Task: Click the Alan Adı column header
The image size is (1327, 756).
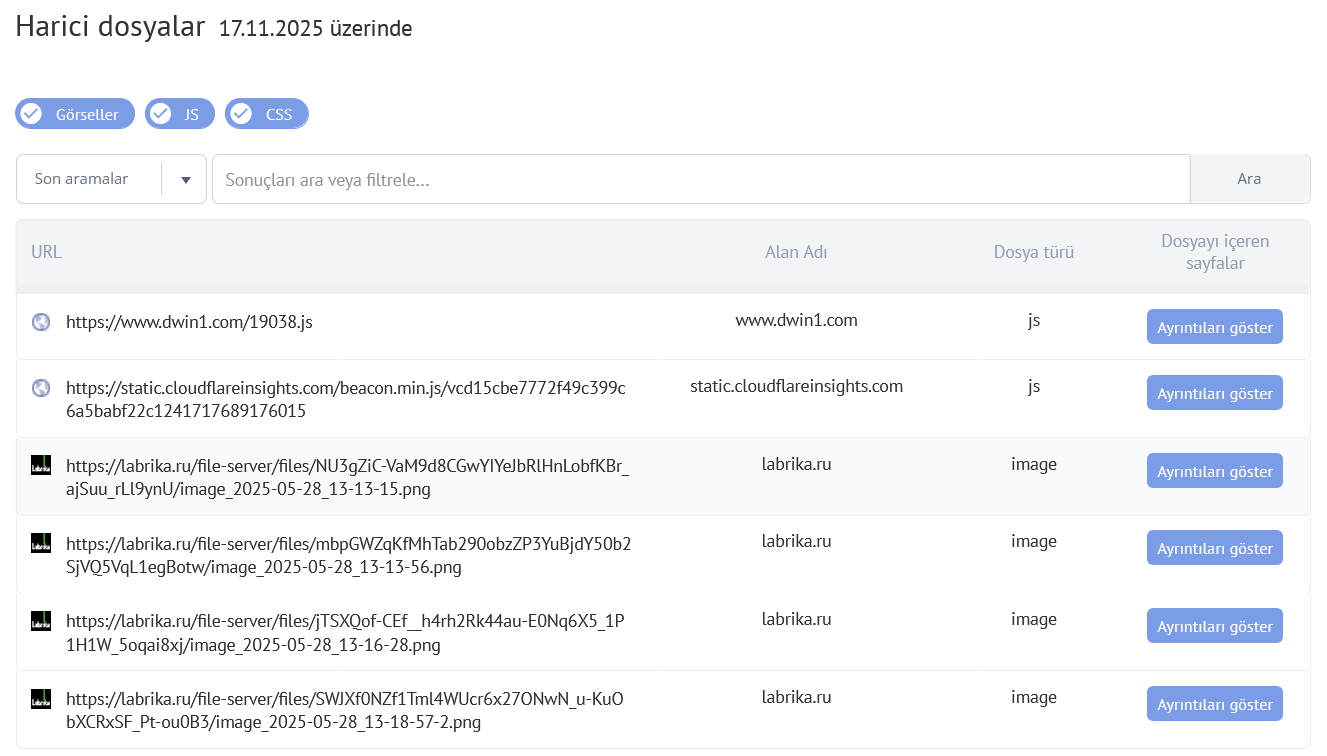Action: 796,252
